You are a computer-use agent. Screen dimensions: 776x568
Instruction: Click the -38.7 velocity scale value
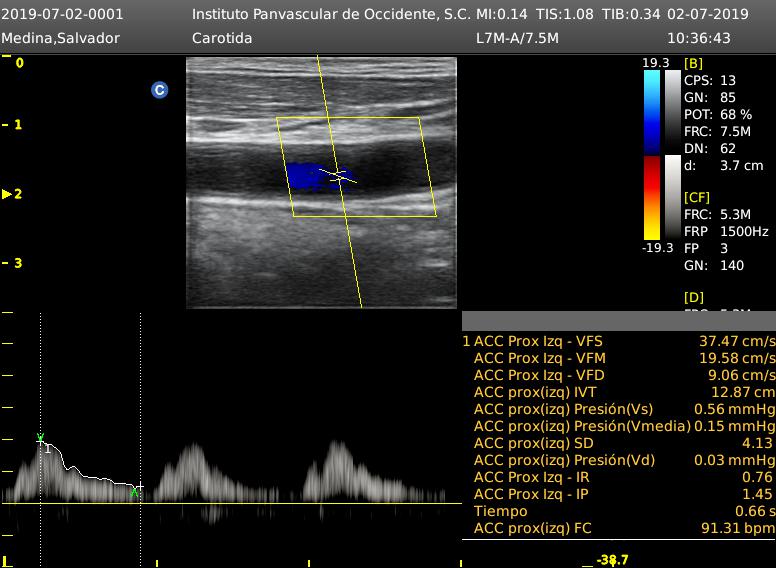[x=612, y=560]
